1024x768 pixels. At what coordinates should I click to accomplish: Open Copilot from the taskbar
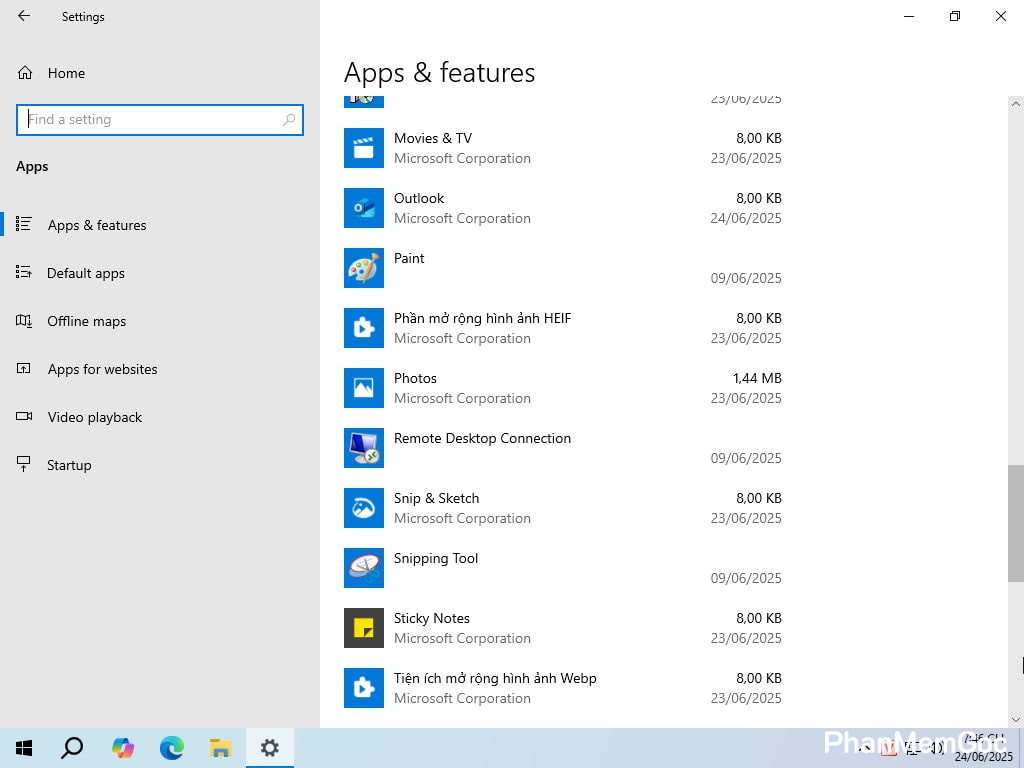point(123,748)
